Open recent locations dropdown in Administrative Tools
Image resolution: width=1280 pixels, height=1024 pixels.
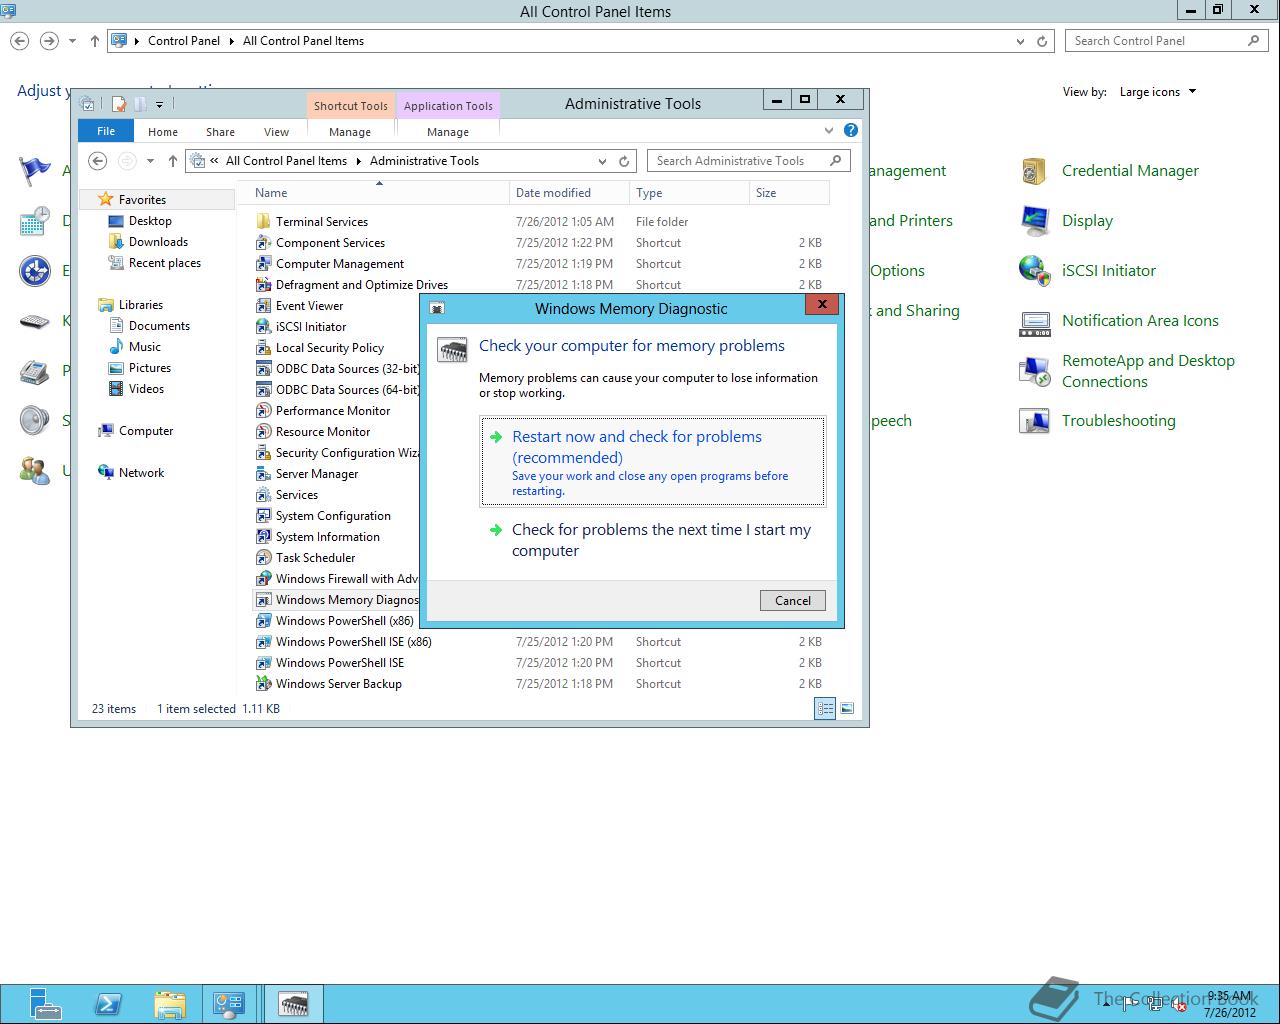click(150, 161)
